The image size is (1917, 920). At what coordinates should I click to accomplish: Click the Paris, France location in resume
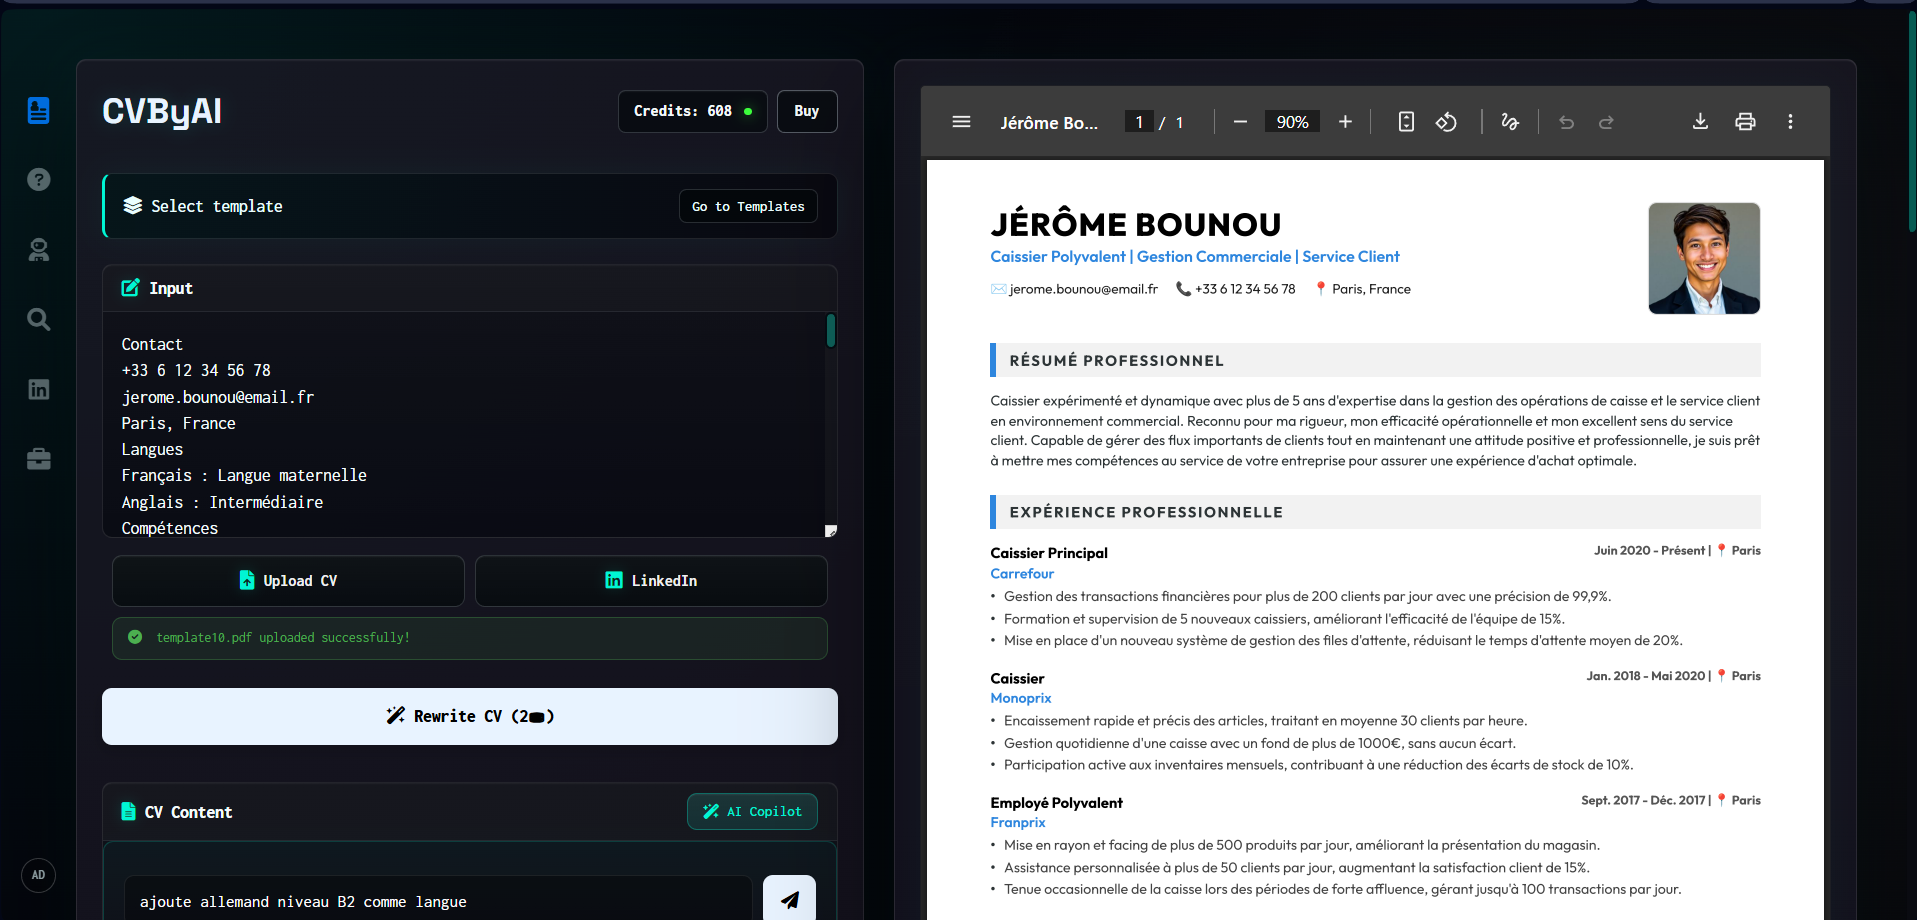(1371, 289)
